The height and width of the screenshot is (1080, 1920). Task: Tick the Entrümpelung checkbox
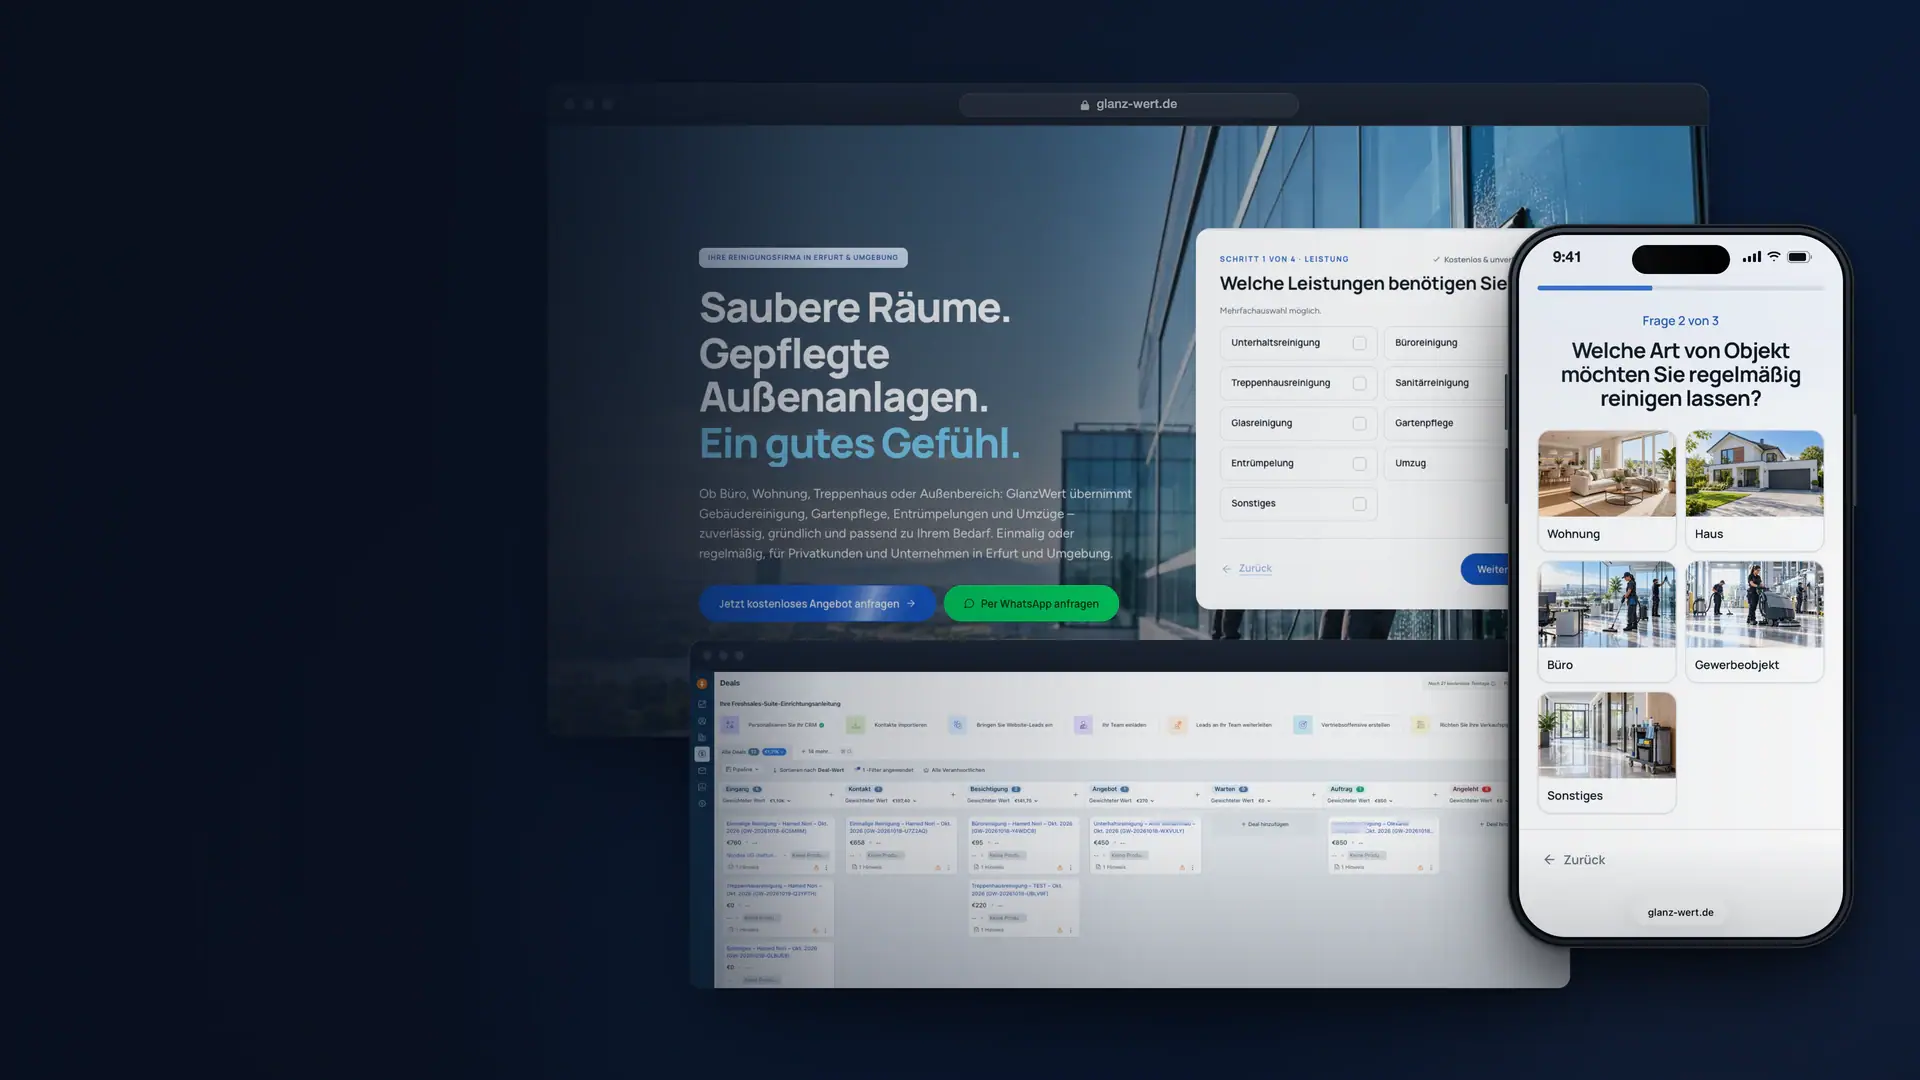1359,463
